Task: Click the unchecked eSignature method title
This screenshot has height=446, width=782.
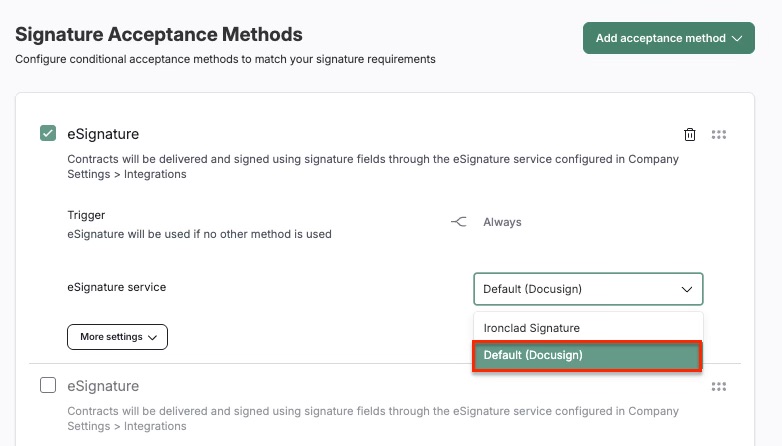Action: 103,386
